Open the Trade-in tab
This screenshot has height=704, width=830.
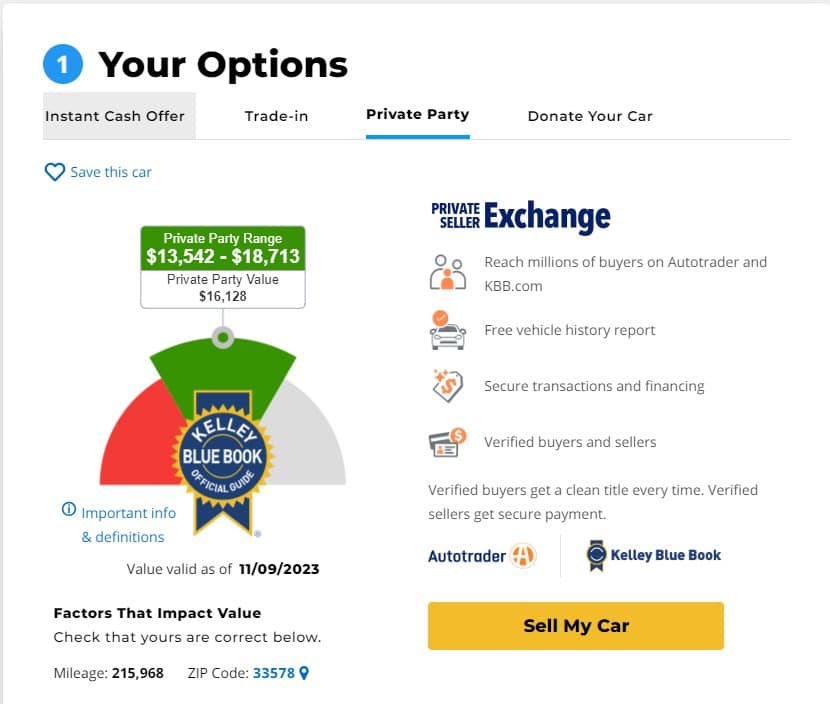pos(276,116)
